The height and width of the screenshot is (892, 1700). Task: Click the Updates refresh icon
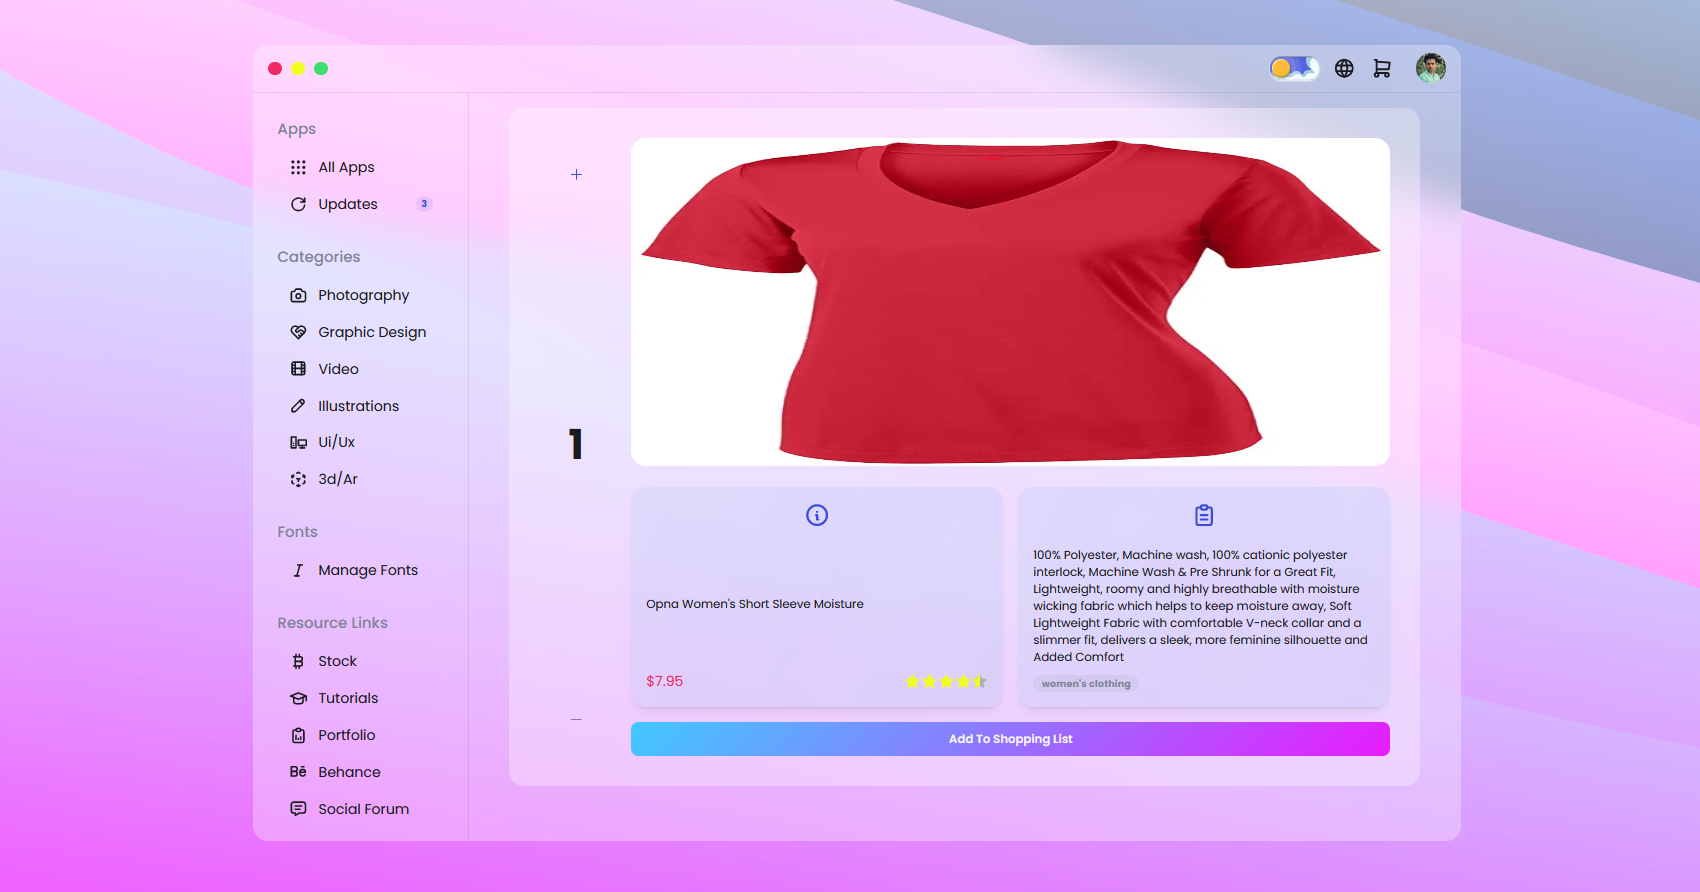coord(298,204)
